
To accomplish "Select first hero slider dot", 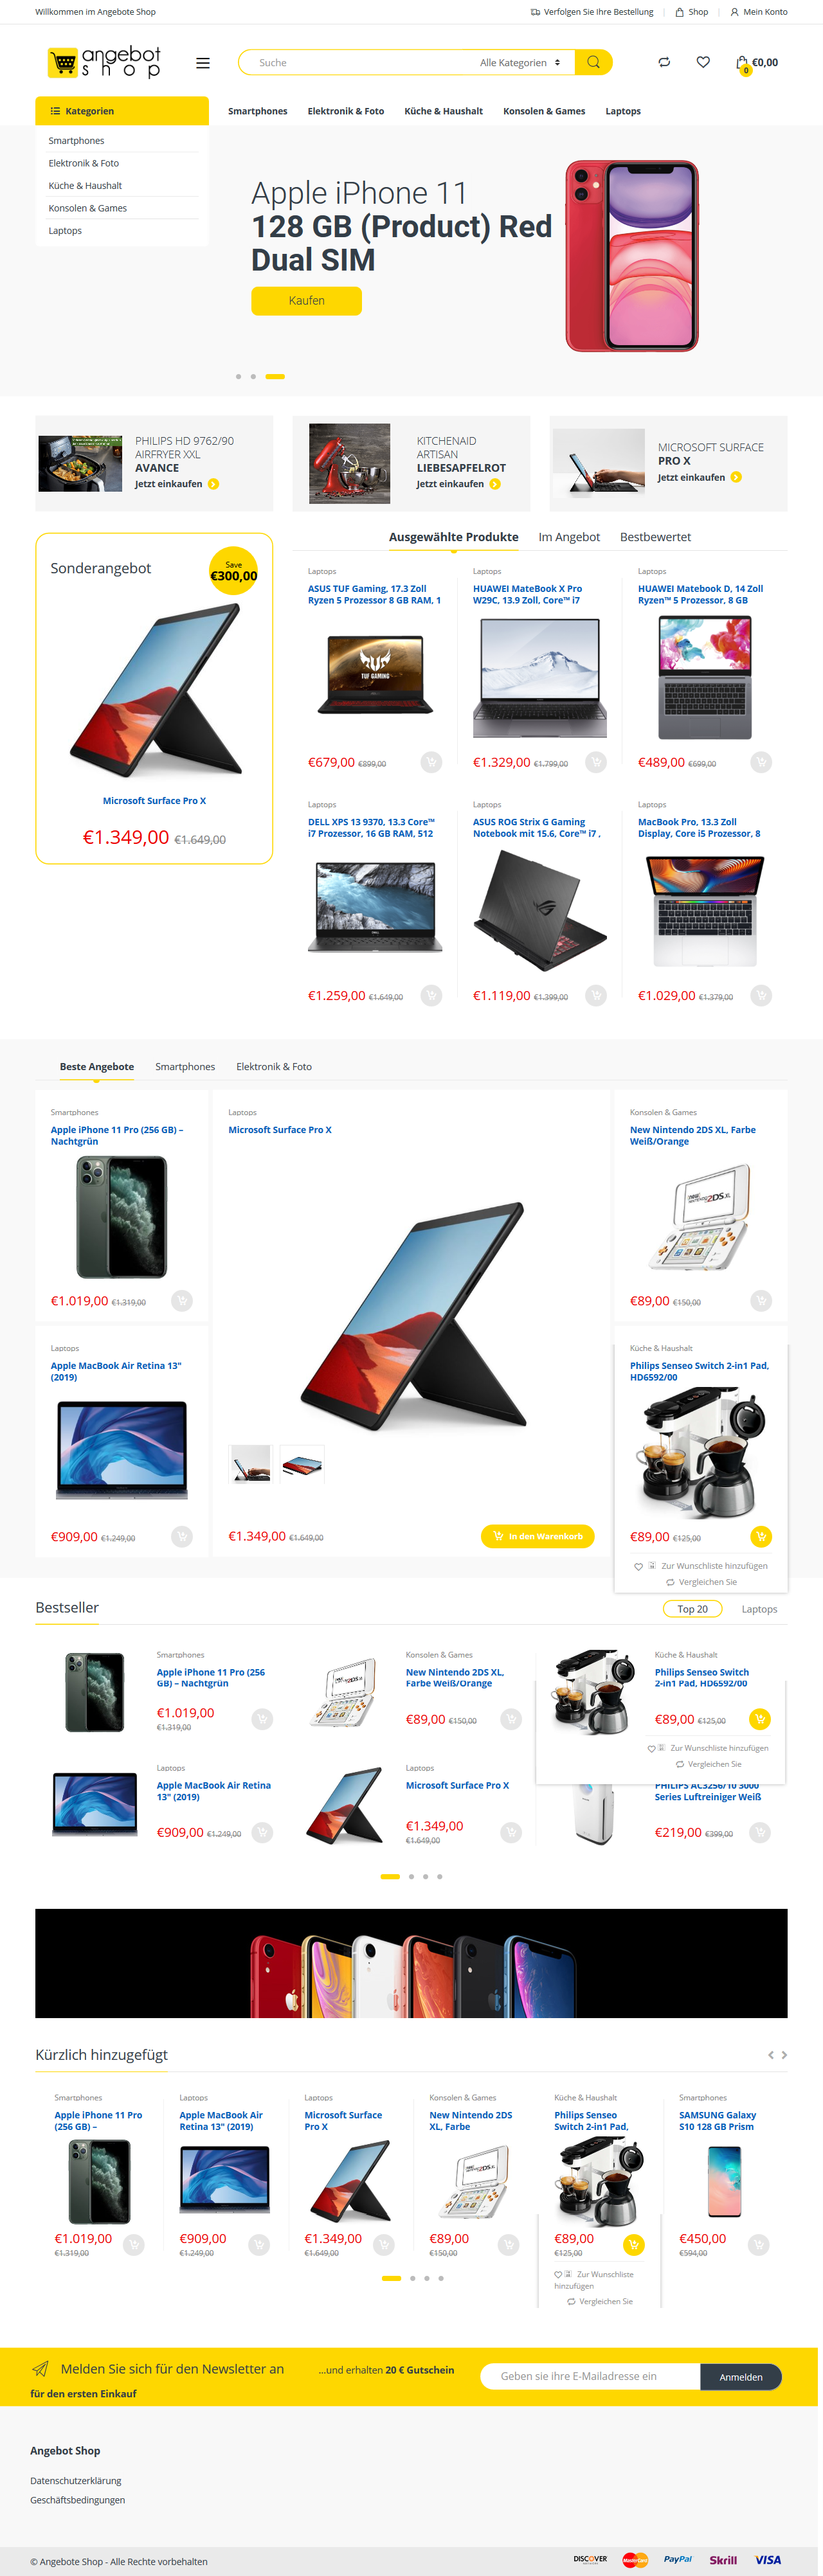I will 238,376.
